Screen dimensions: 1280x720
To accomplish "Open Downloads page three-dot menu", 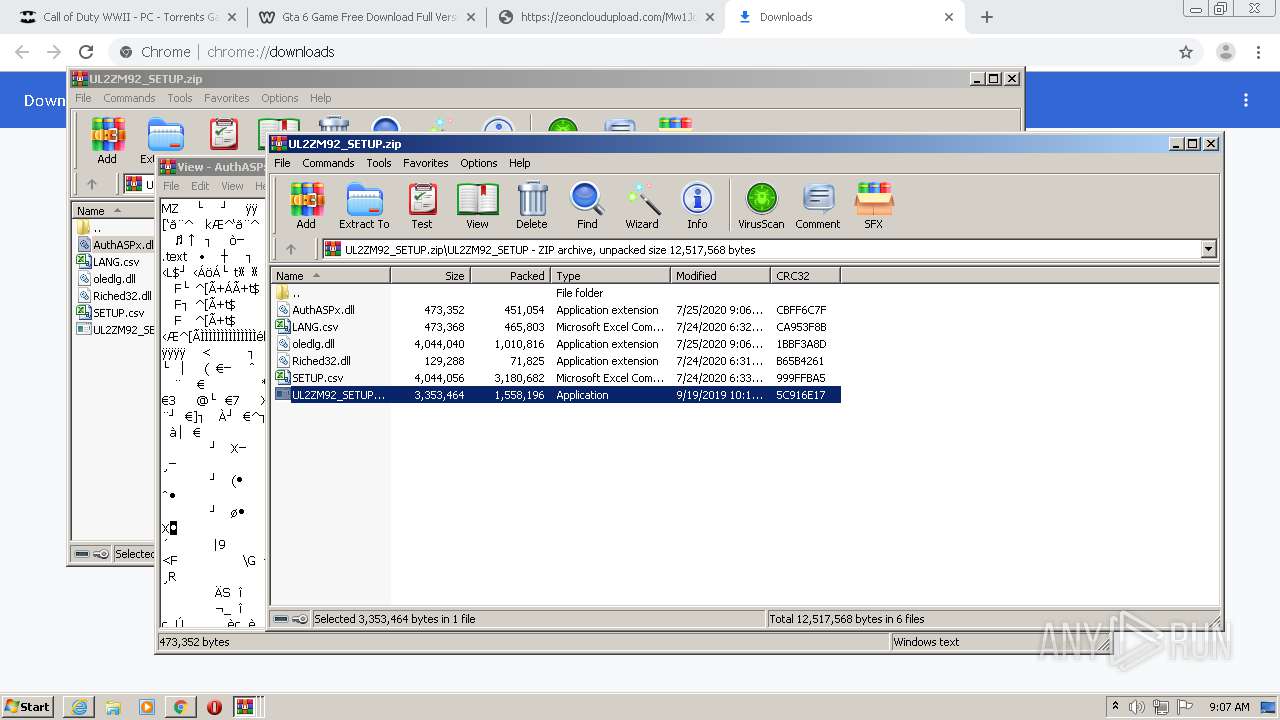I will 1246,100.
